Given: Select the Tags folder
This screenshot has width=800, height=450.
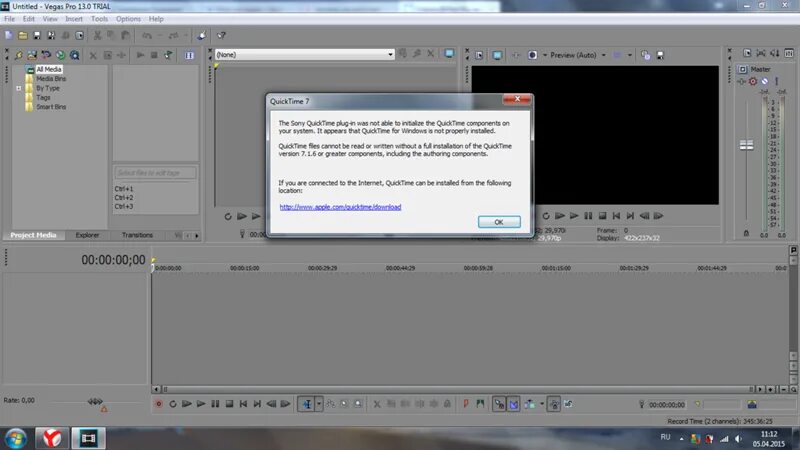Looking at the screenshot, I should 43,97.
